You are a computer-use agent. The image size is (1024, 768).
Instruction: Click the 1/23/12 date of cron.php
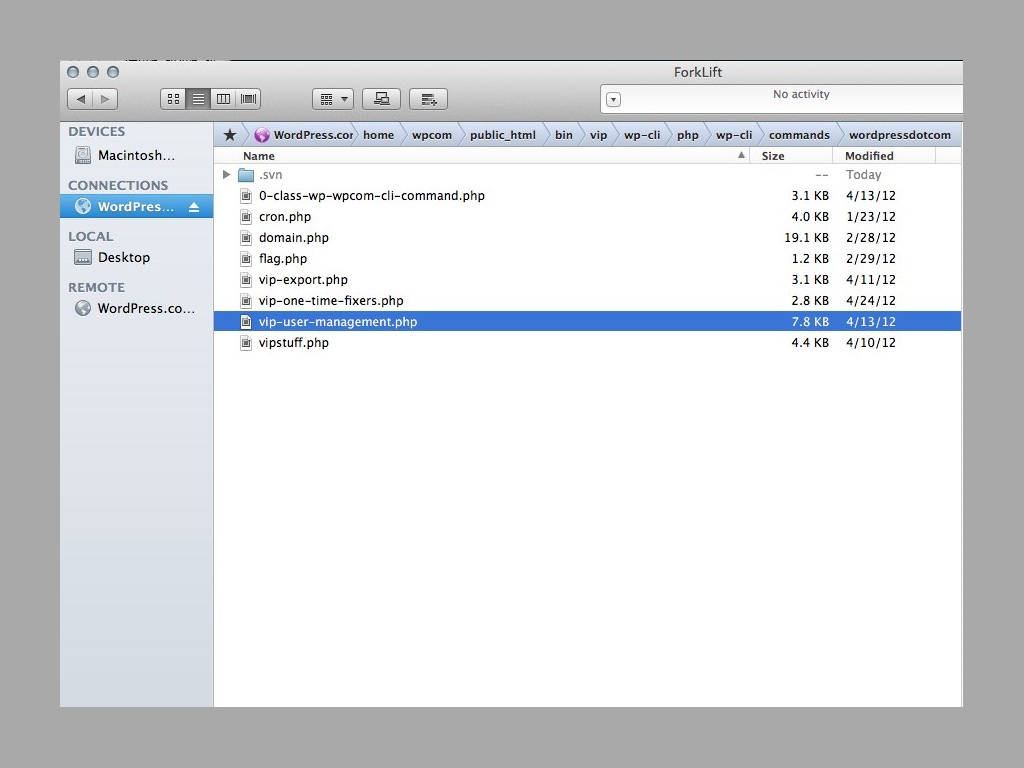[871, 217]
